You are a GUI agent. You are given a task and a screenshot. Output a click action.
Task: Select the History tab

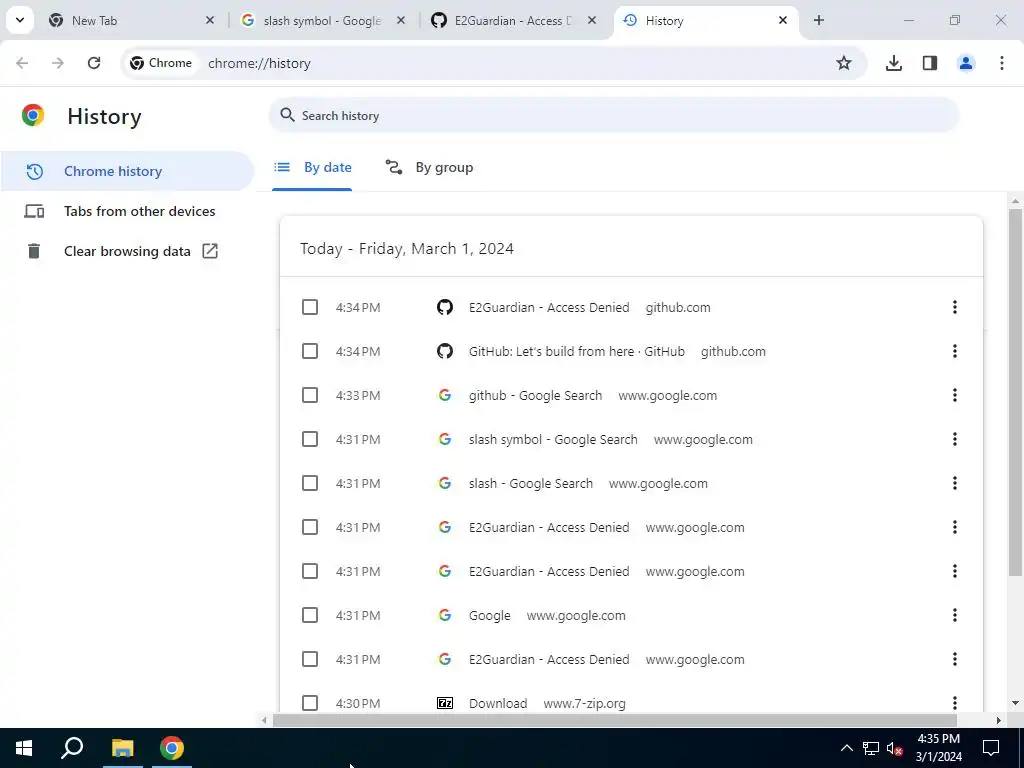point(705,20)
